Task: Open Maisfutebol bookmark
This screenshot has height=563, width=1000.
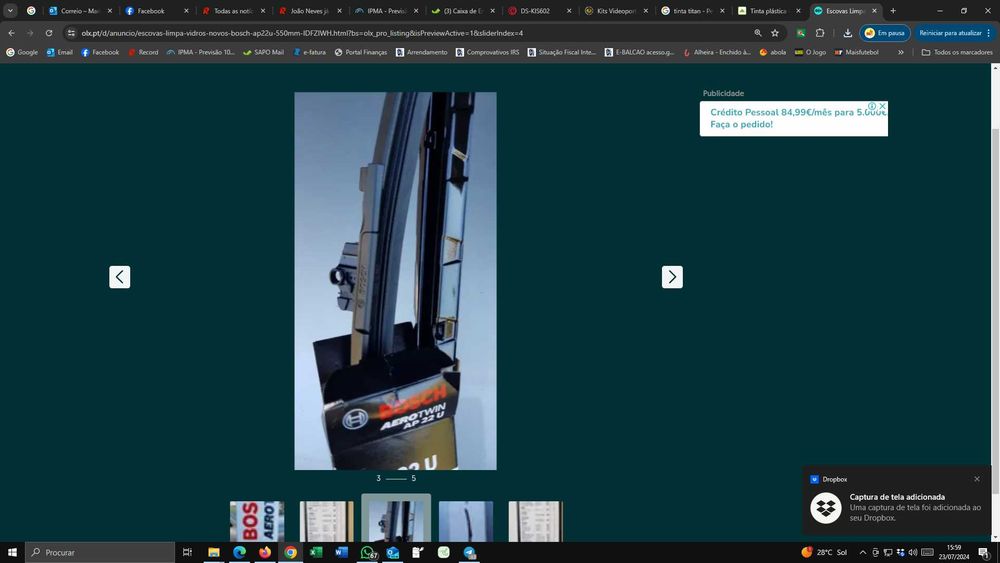Action: pos(856,52)
